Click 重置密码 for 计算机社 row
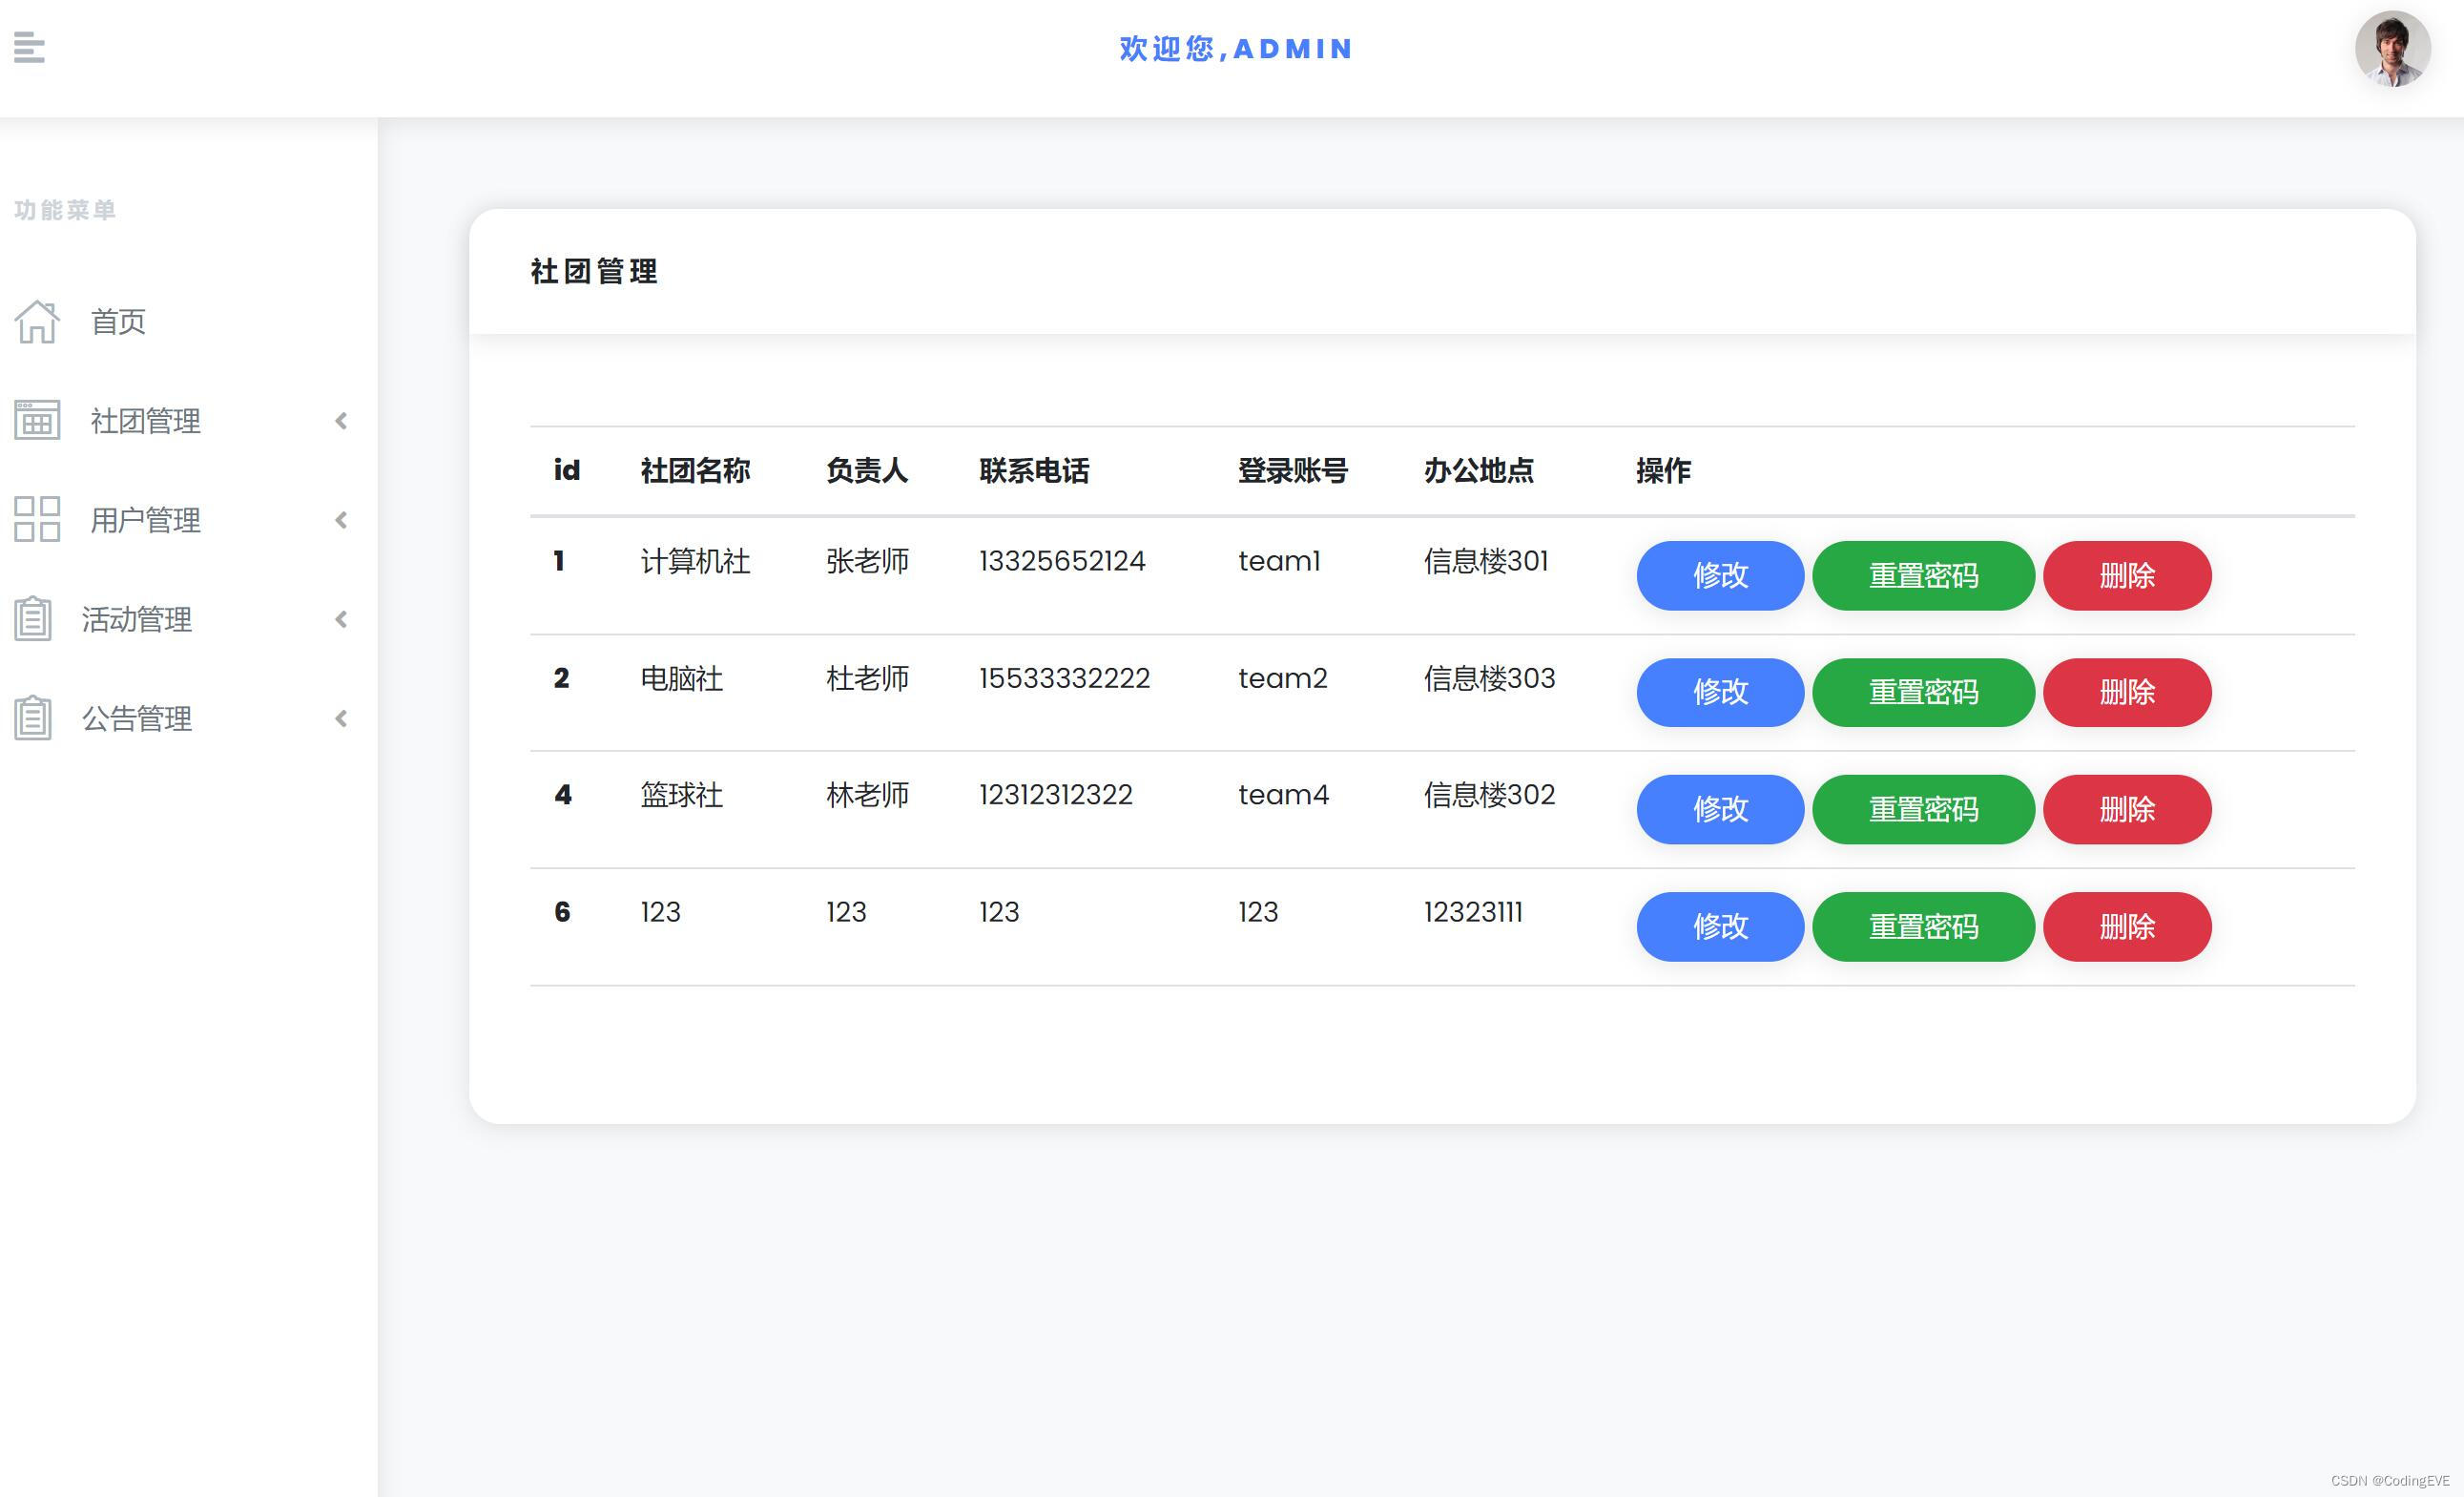This screenshot has height=1497, width=2464. click(1923, 576)
